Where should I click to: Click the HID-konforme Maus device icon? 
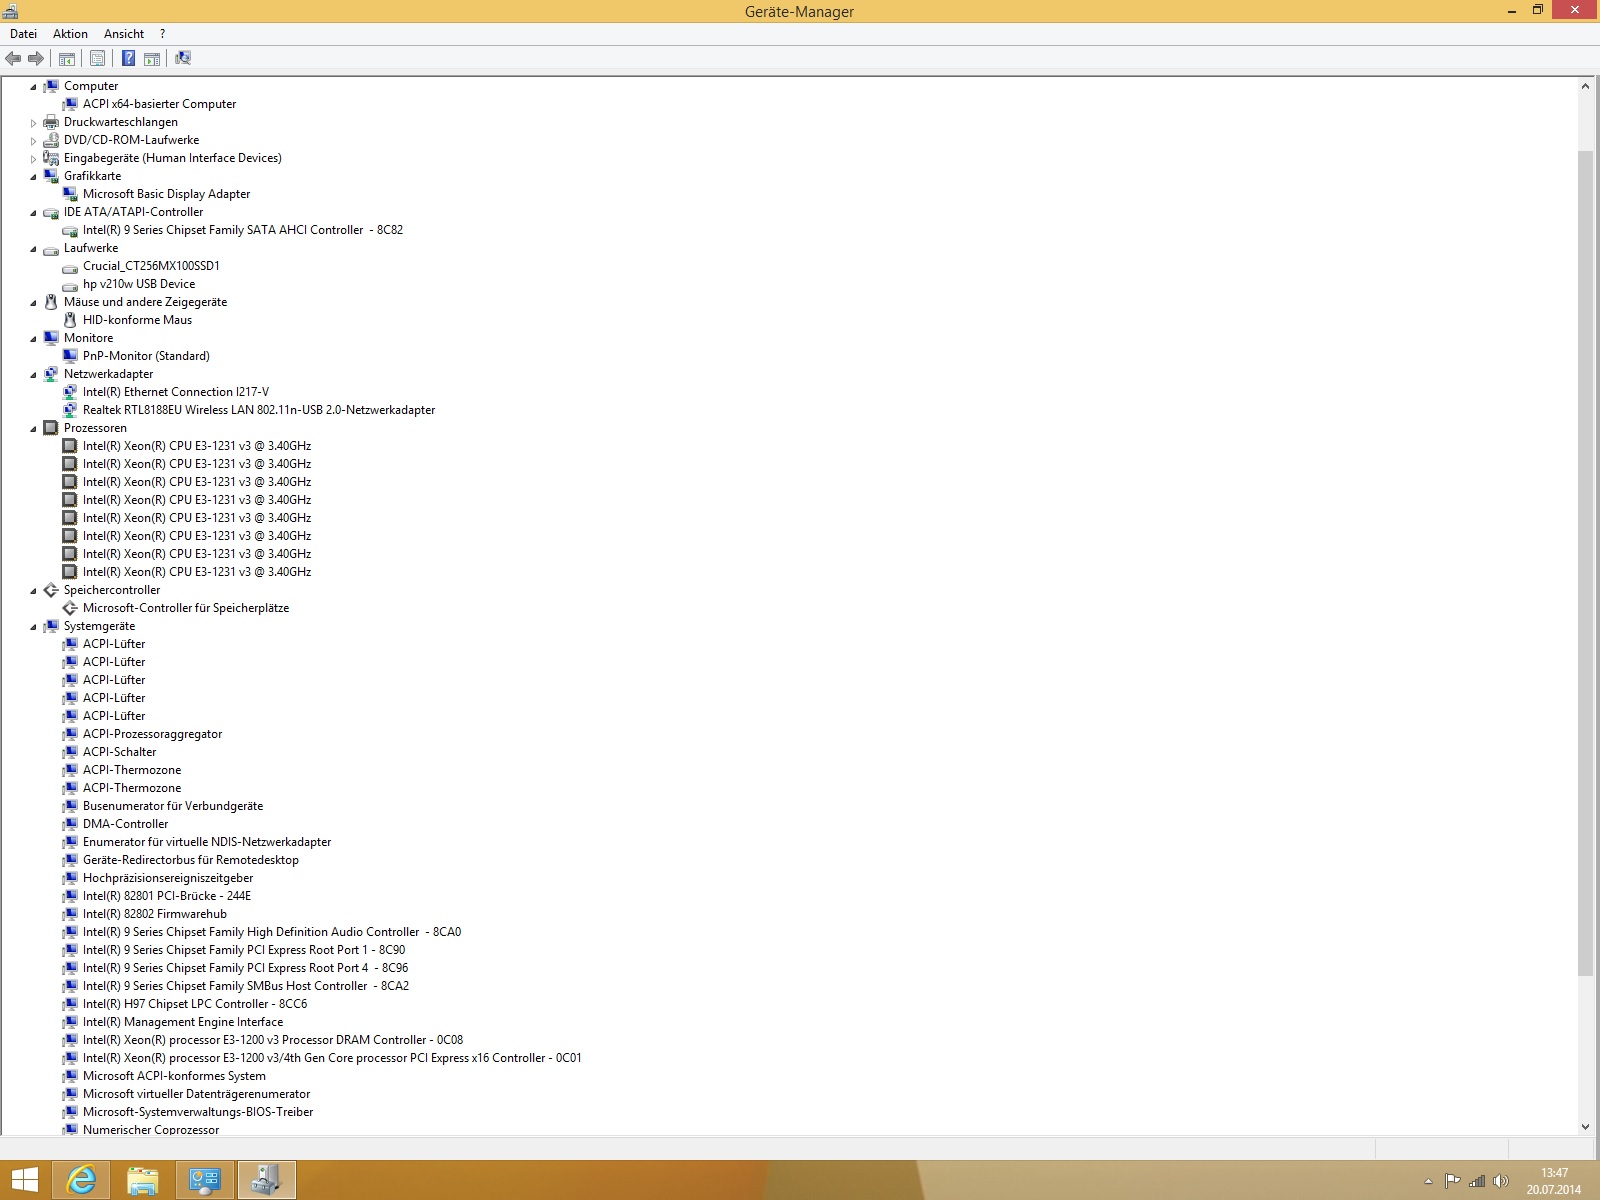point(70,320)
